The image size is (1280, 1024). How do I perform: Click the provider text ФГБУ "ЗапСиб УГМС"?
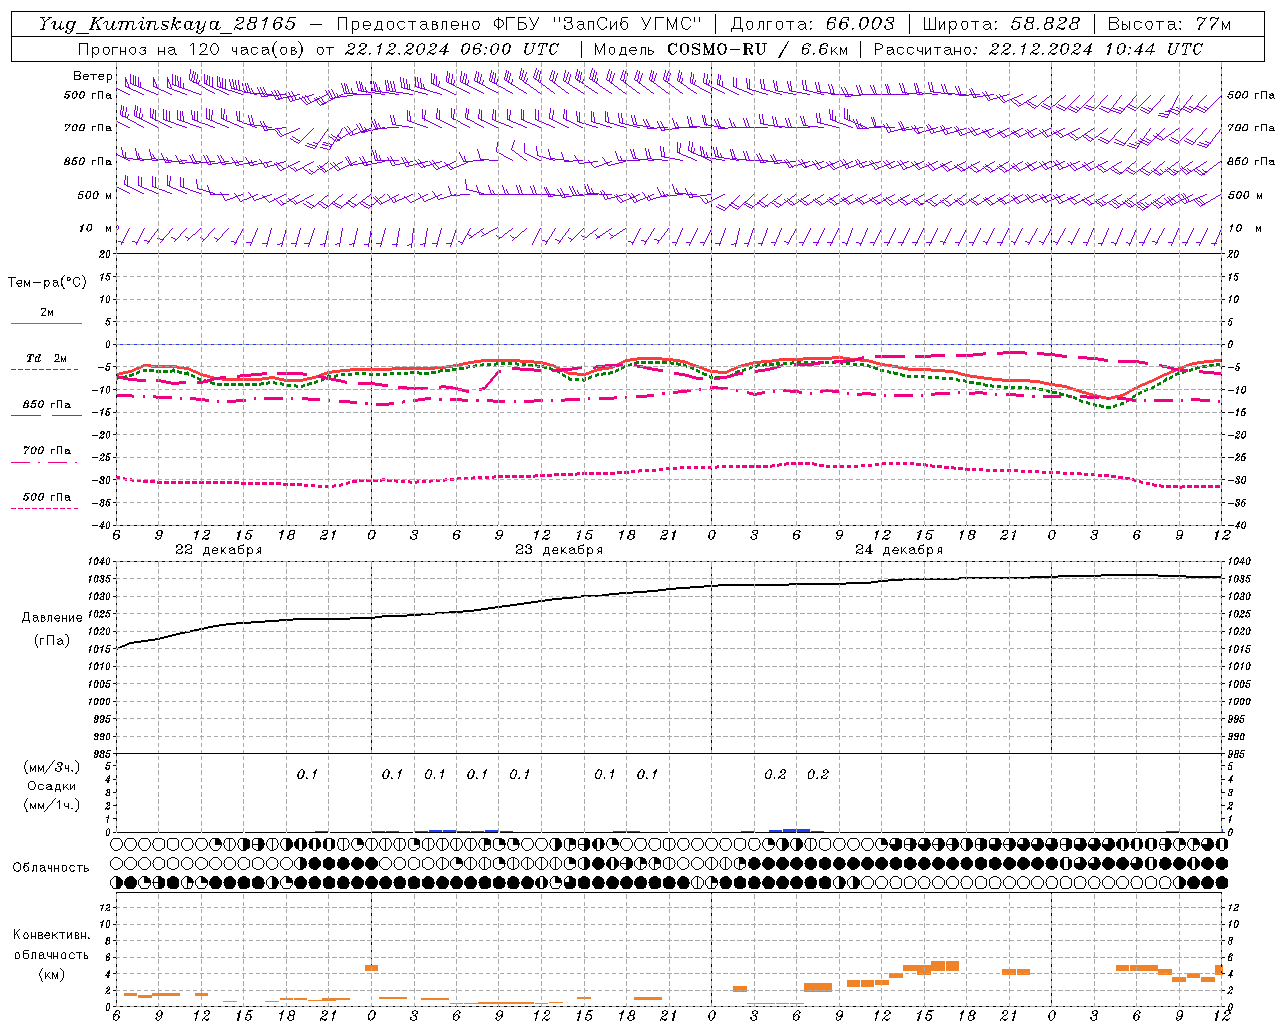[598, 24]
